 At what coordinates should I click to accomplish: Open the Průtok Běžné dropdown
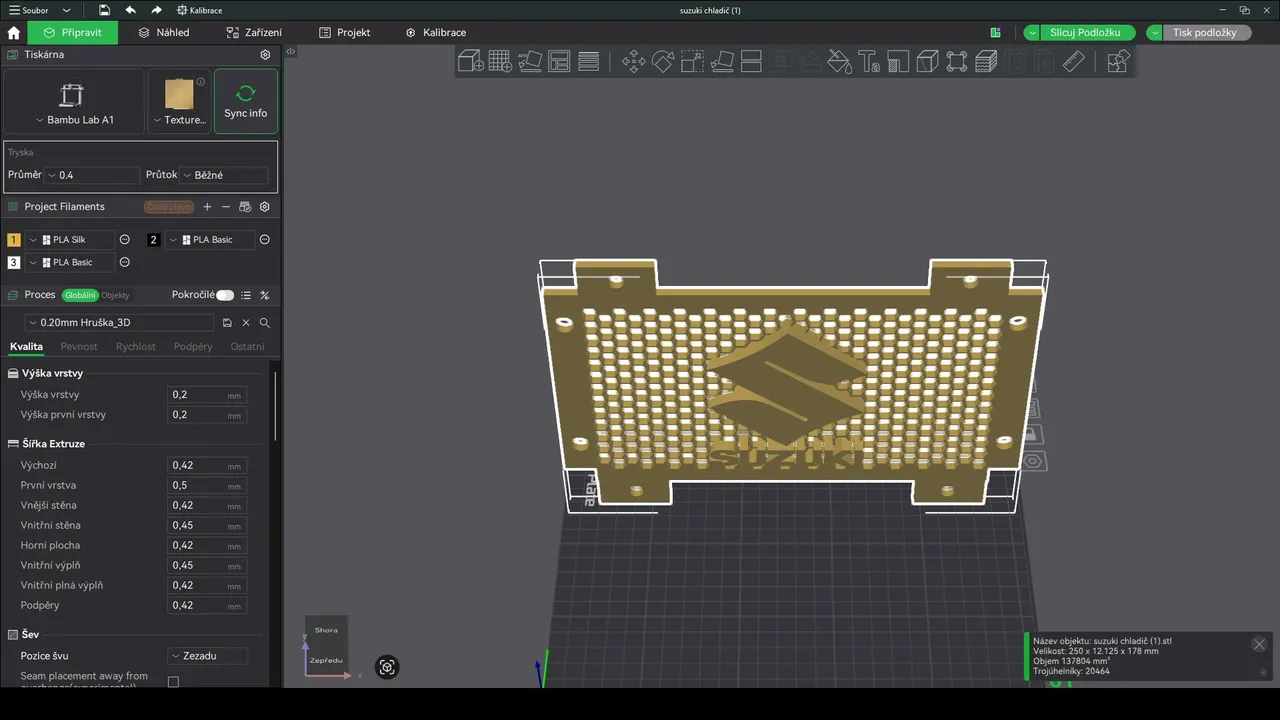click(224, 175)
